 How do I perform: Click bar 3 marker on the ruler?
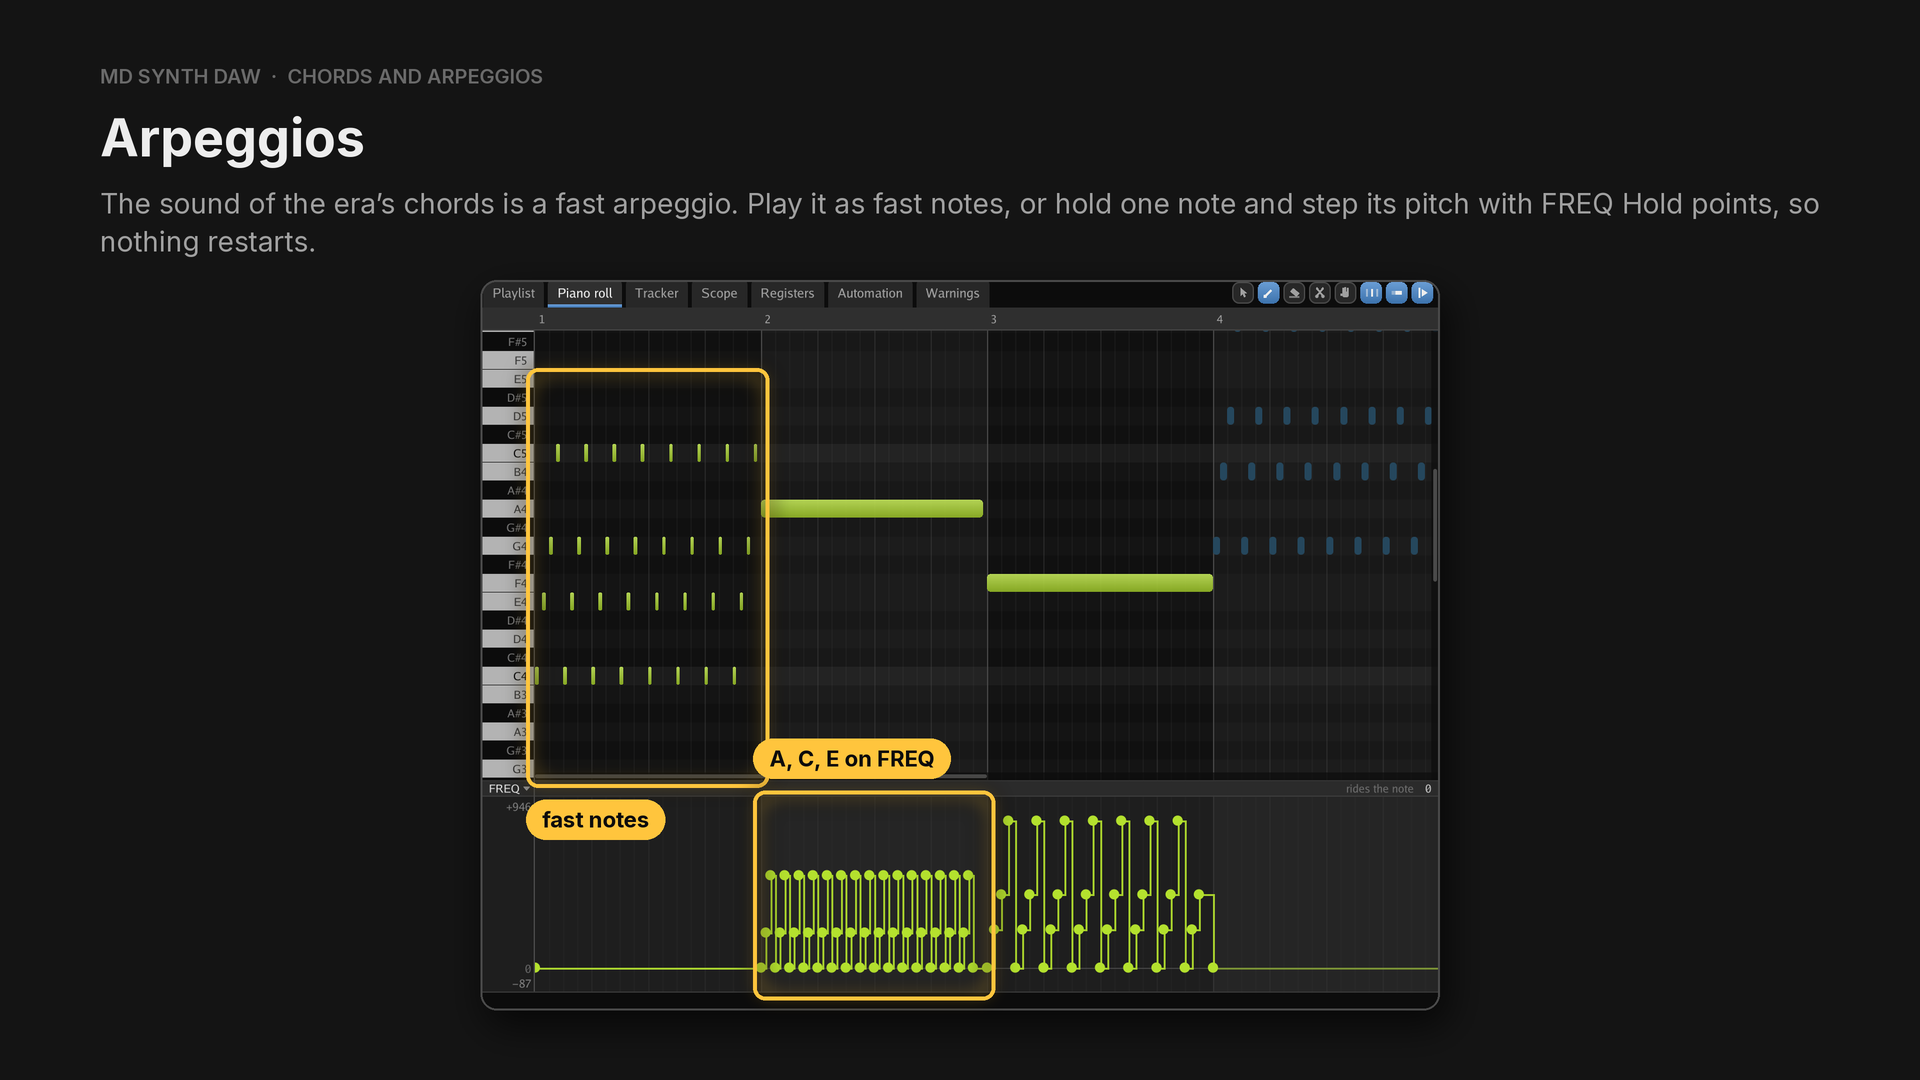pyautogui.click(x=994, y=319)
